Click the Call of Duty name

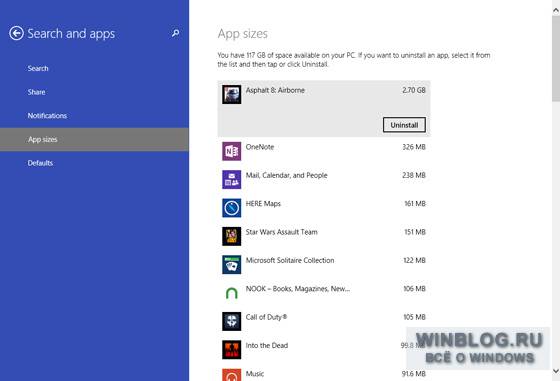(266, 317)
